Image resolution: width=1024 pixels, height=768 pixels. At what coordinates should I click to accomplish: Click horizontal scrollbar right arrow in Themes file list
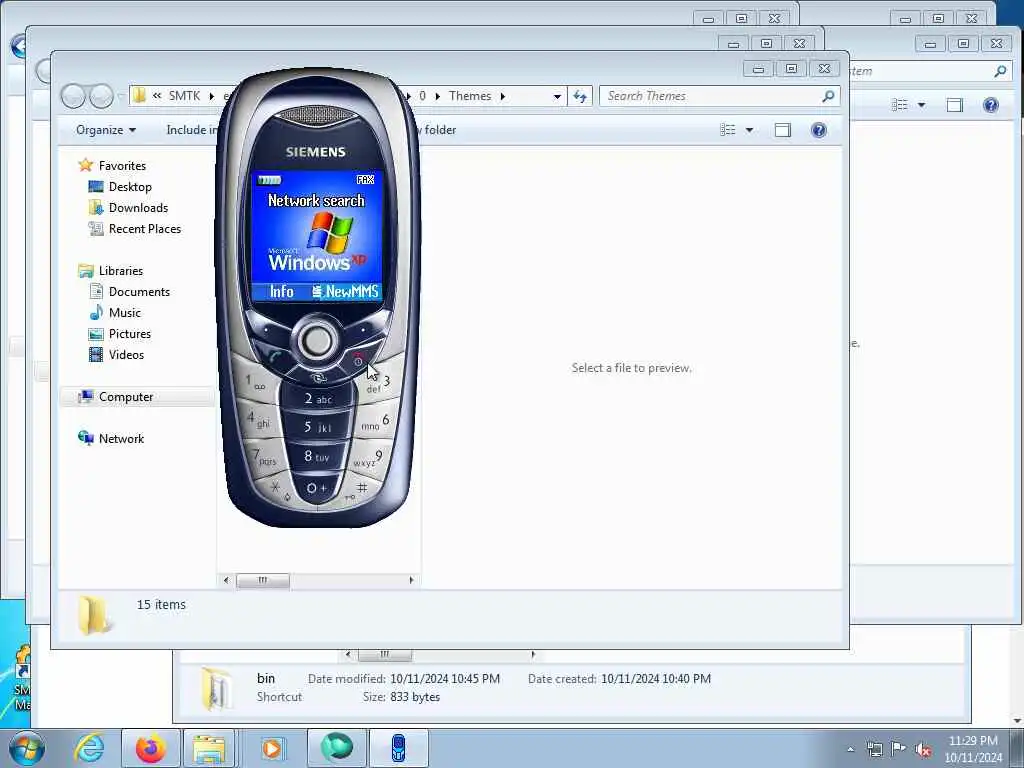click(411, 580)
